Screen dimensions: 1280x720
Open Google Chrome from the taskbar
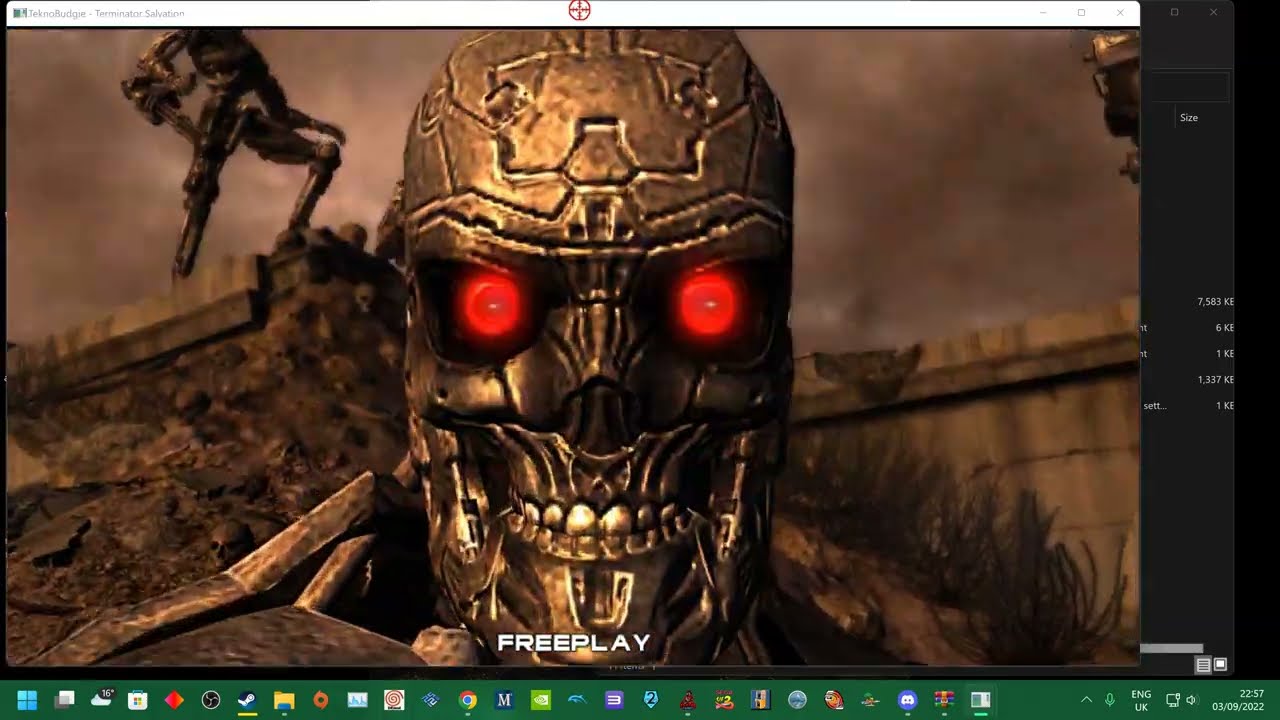coord(467,700)
